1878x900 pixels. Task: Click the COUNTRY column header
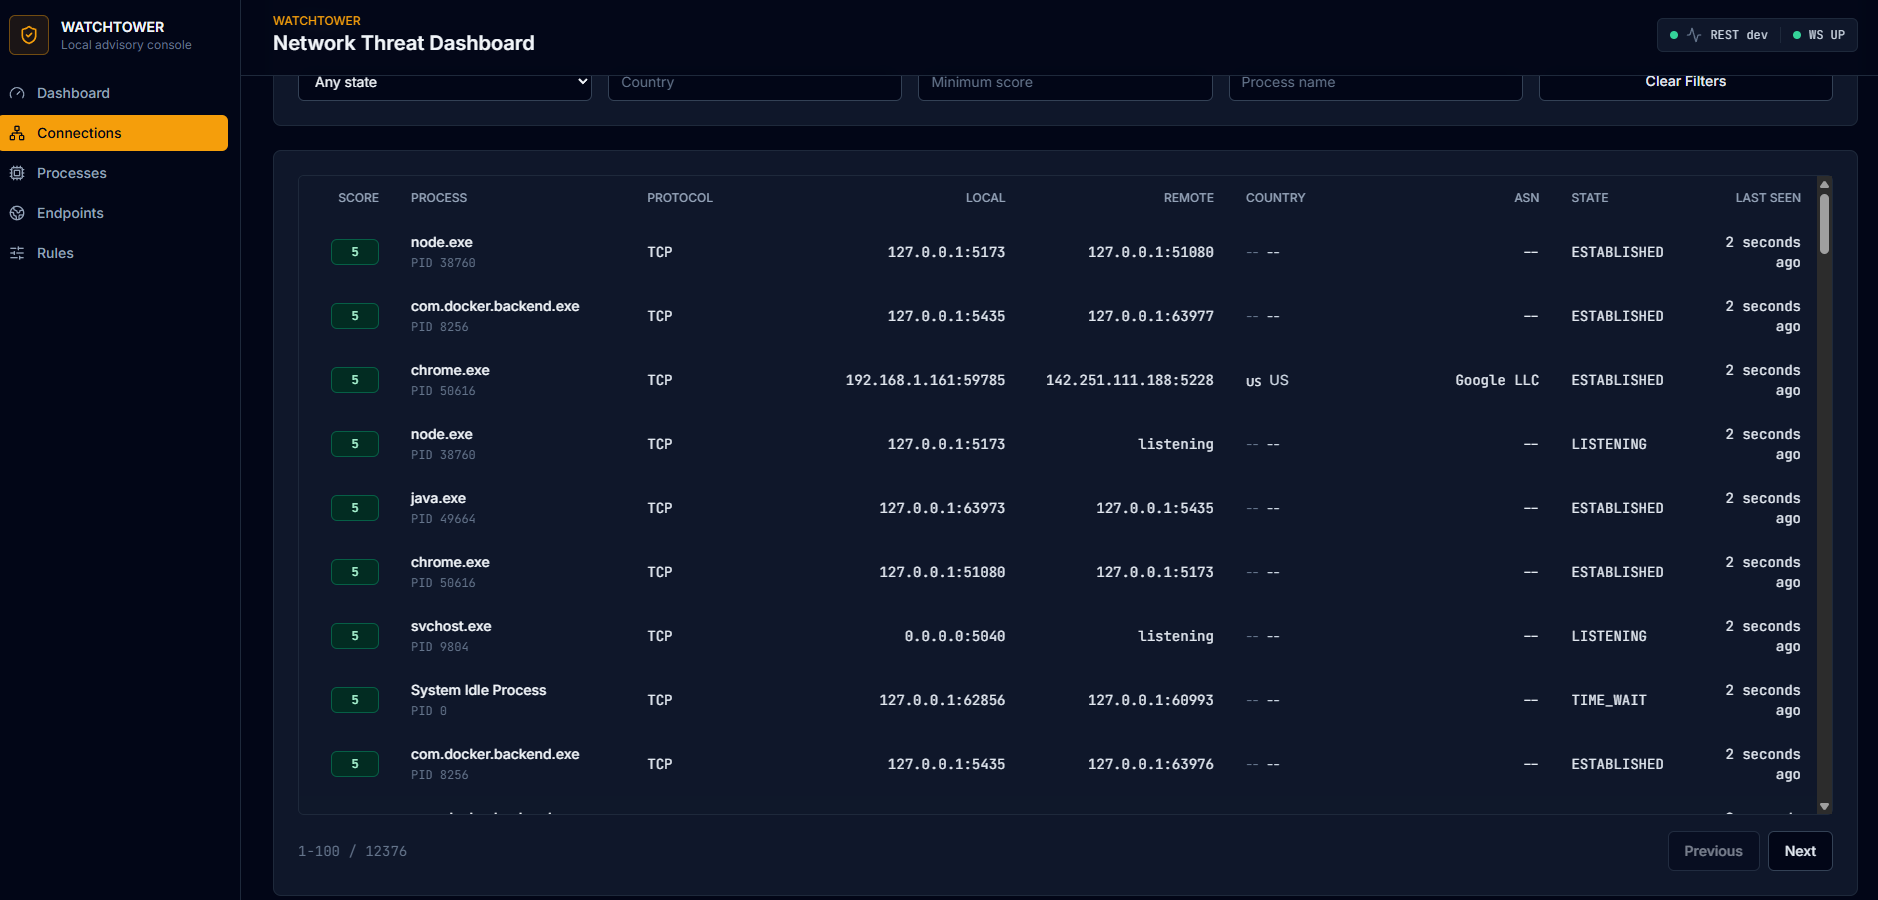pos(1275,198)
